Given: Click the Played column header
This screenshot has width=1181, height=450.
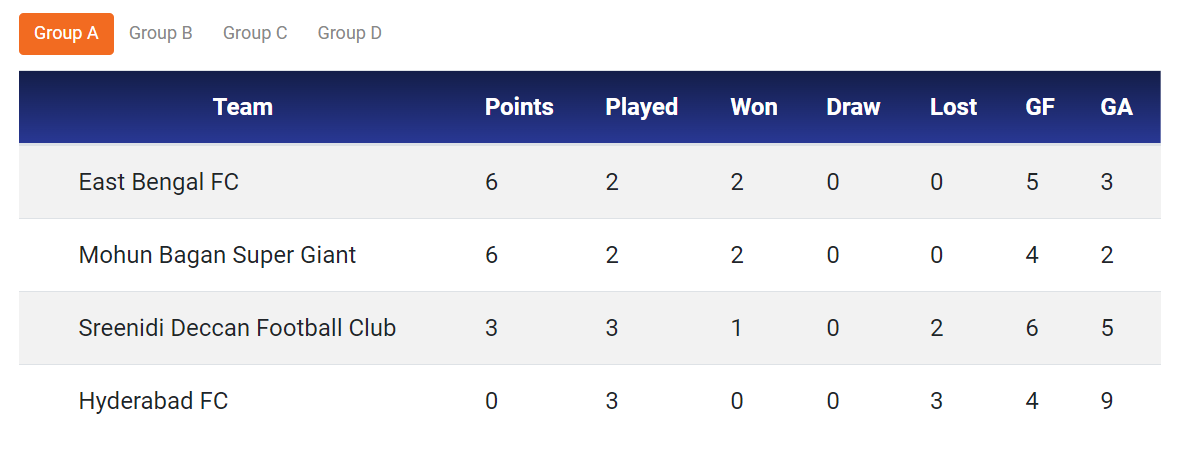Looking at the screenshot, I should 641,107.
